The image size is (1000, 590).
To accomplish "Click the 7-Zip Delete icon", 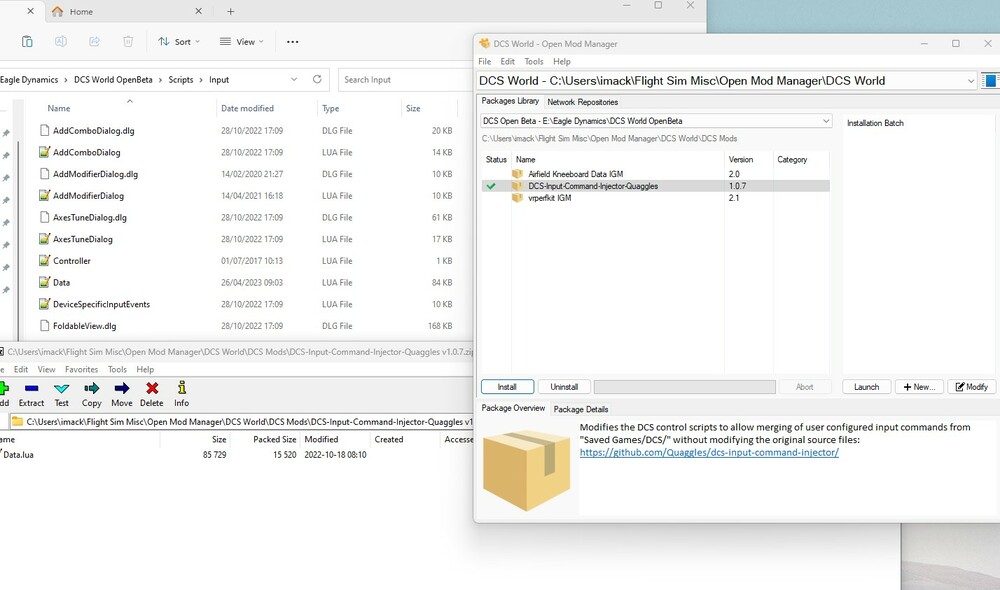I will pos(152,388).
